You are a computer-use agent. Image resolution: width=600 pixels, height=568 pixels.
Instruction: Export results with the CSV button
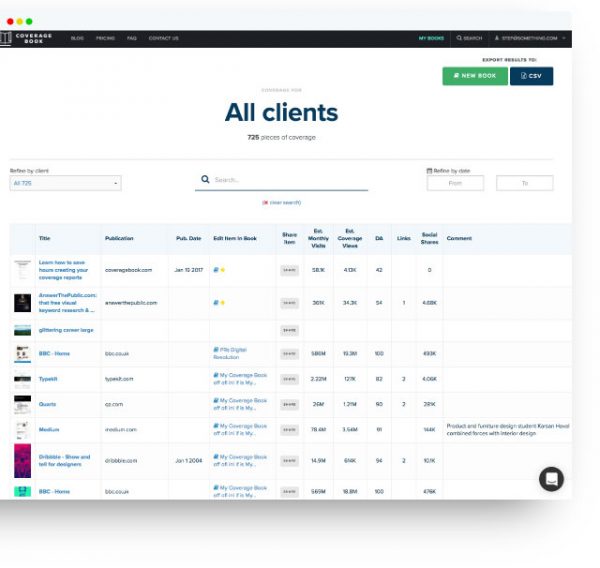tap(531, 75)
